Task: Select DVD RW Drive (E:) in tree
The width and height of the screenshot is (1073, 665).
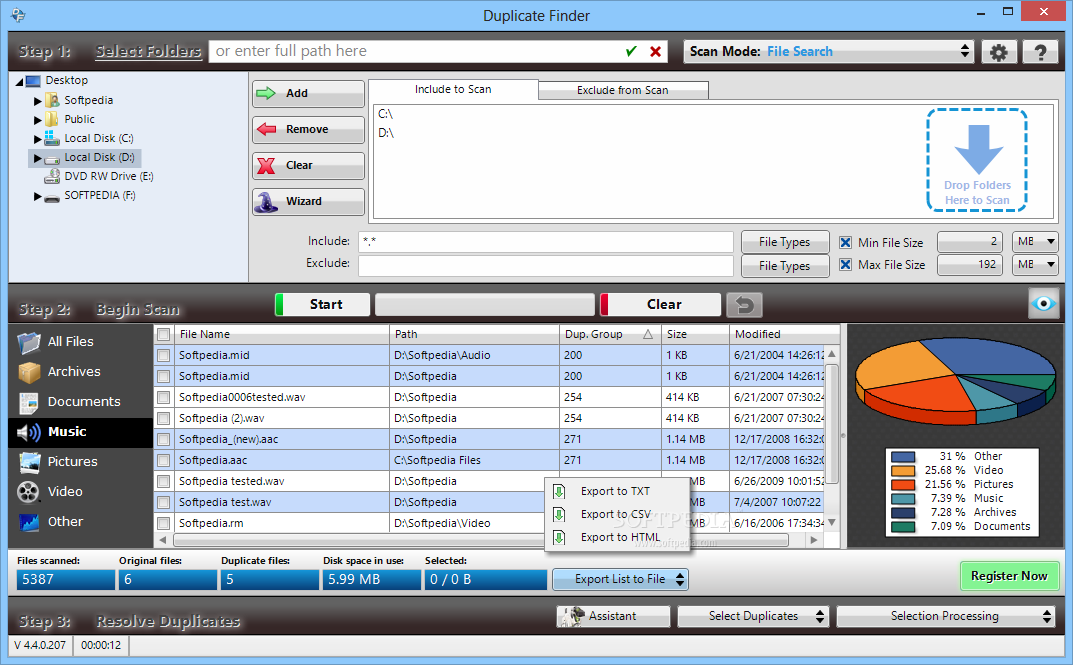Action: click(108, 177)
